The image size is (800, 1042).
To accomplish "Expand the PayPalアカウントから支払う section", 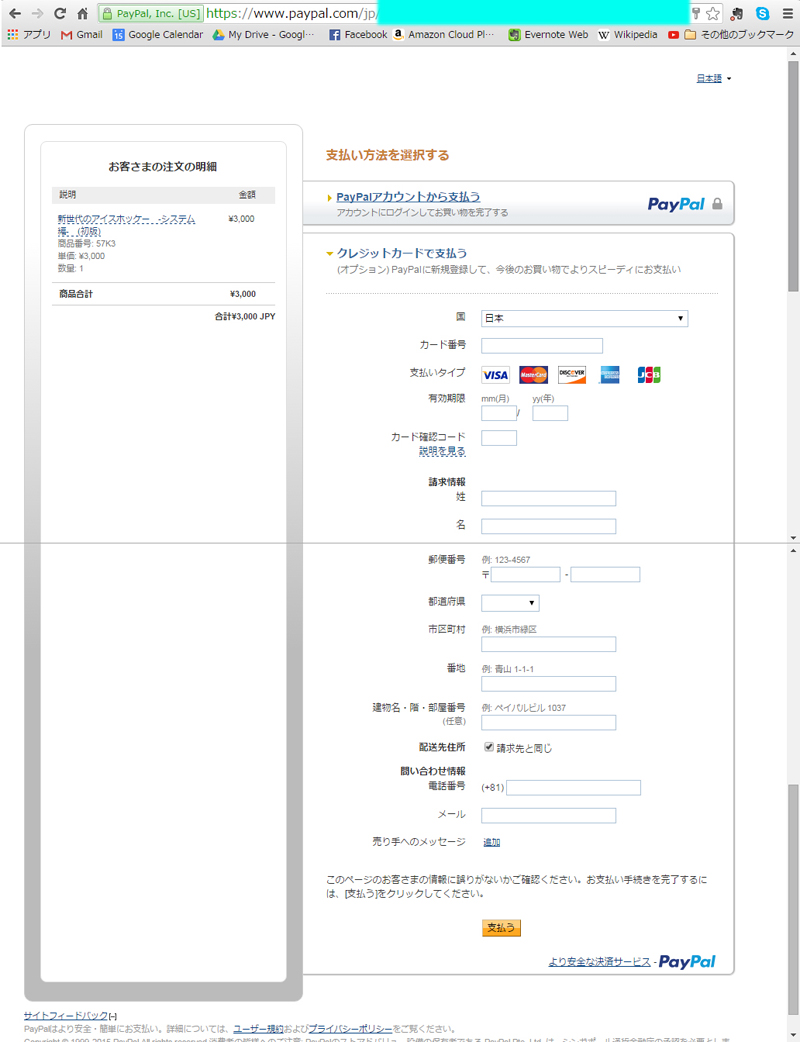I will pyautogui.click(x=408, y=197).
